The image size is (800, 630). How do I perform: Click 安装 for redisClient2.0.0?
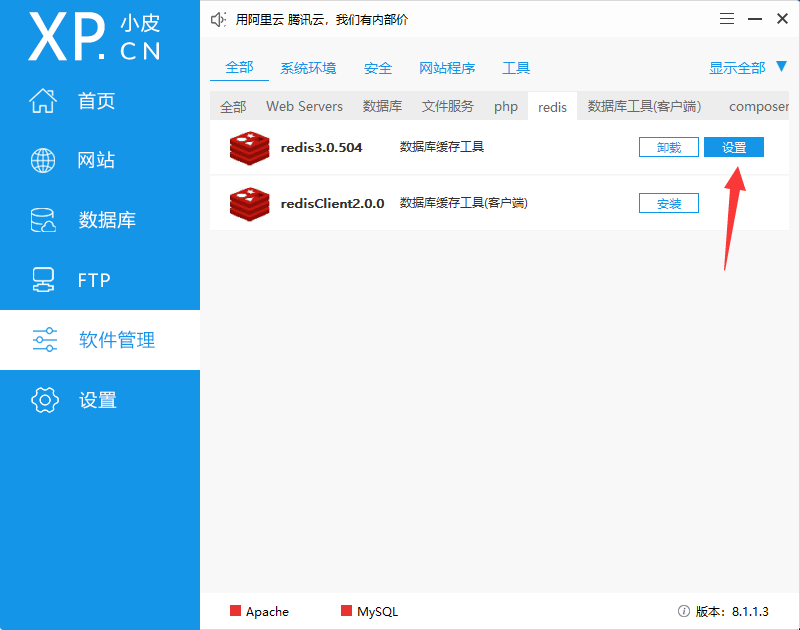(x=669, y=204)
